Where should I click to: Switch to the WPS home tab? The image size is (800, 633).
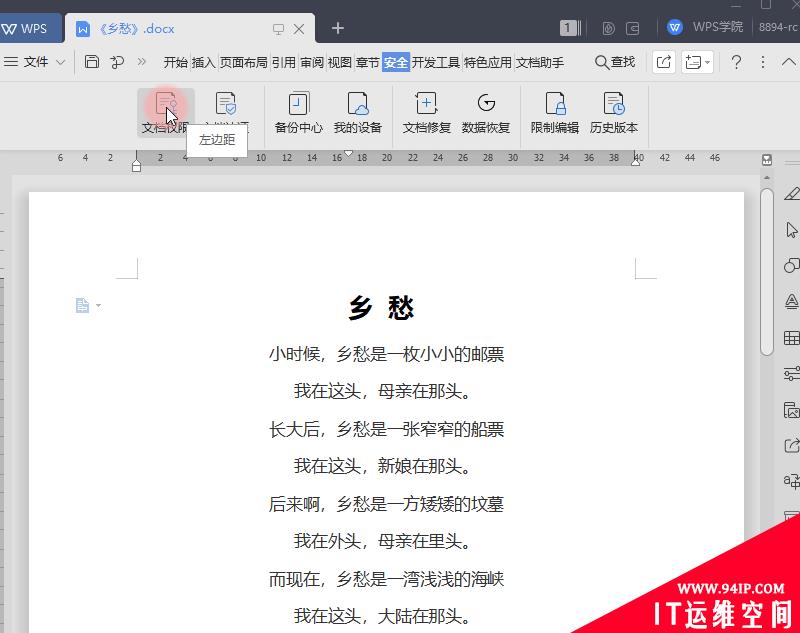coord(30,28)
